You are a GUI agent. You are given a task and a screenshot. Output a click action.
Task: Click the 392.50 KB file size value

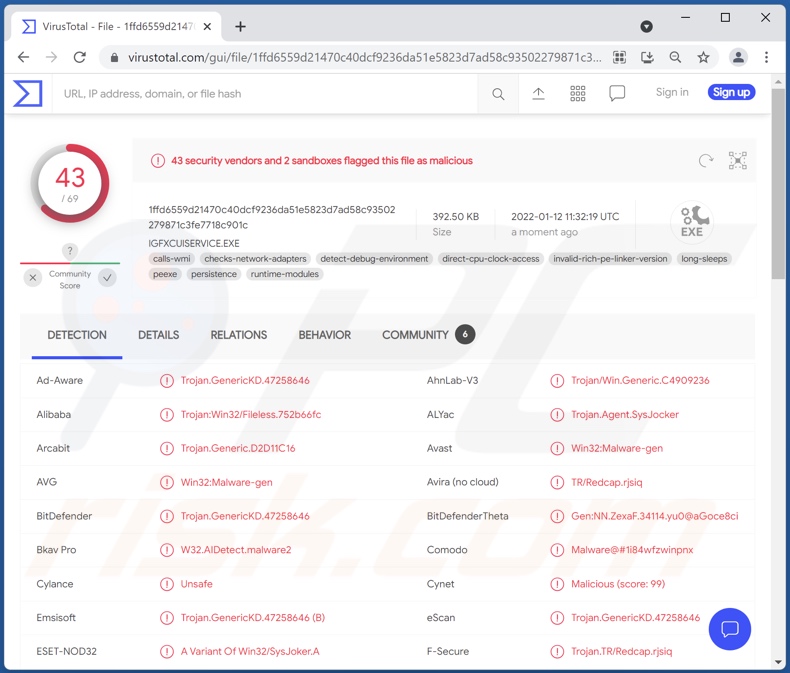[456, 217]
